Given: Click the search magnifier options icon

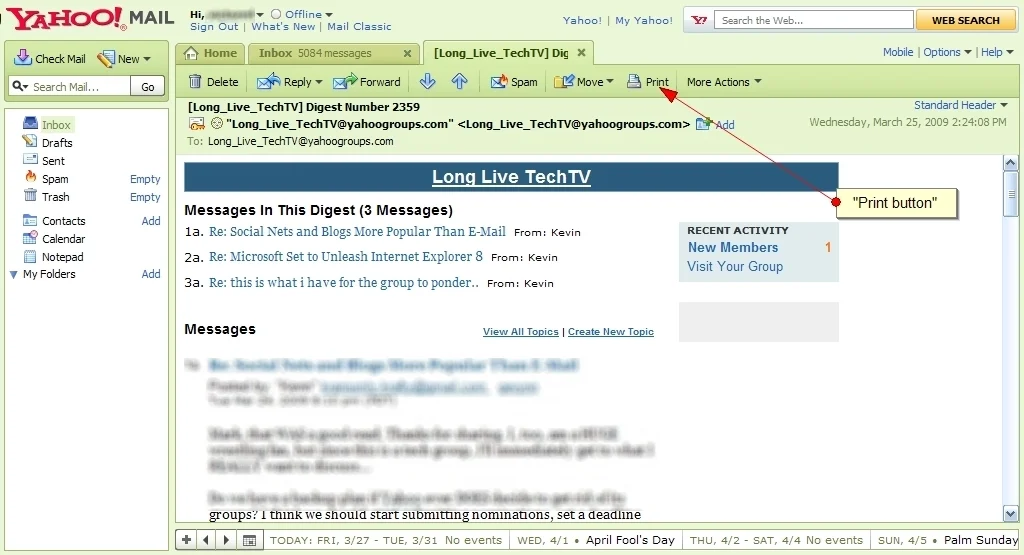Looking at the screenshot, I should click(x=20, y=86).
